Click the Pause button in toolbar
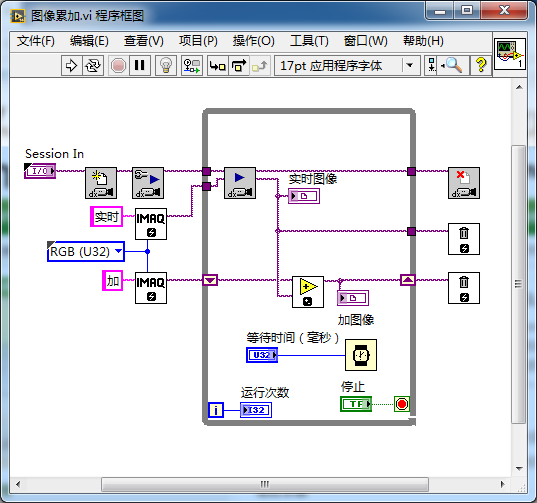 139,65
